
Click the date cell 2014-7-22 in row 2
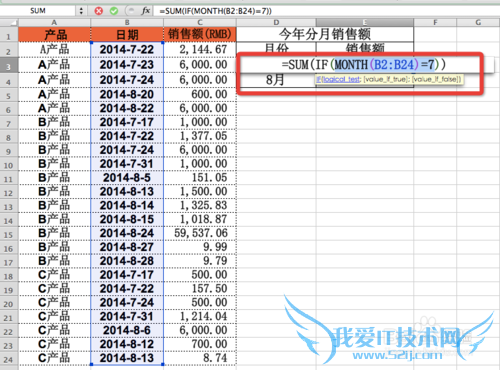coord(127,50)
